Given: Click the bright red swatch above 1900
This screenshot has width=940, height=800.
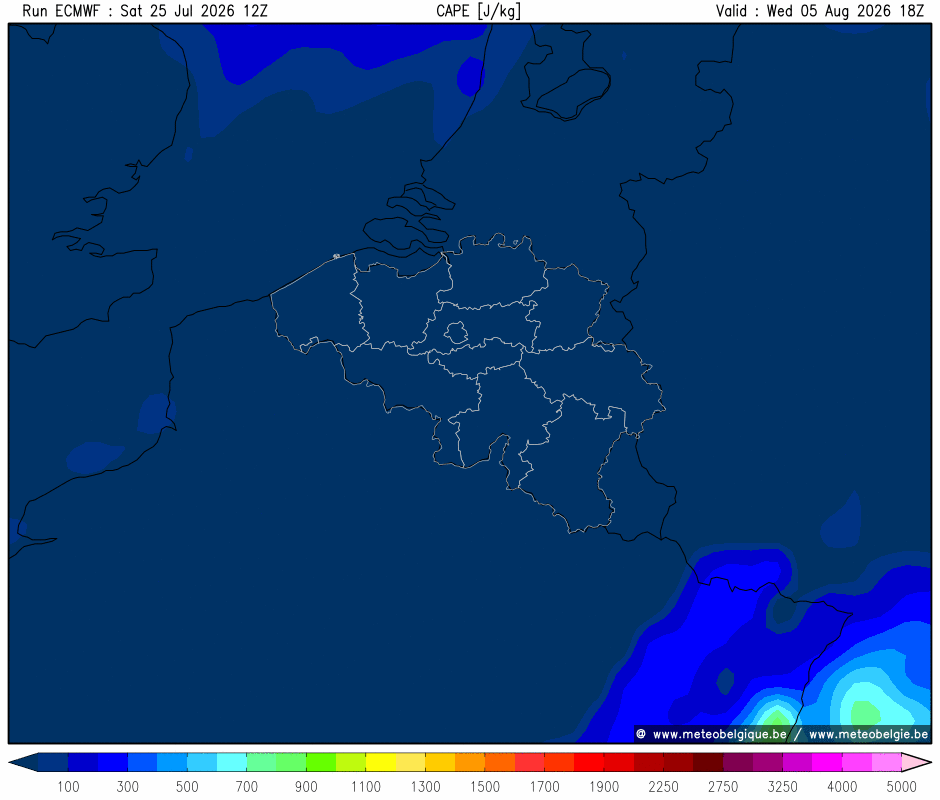Looking at the screenshot, I should 589,762.
